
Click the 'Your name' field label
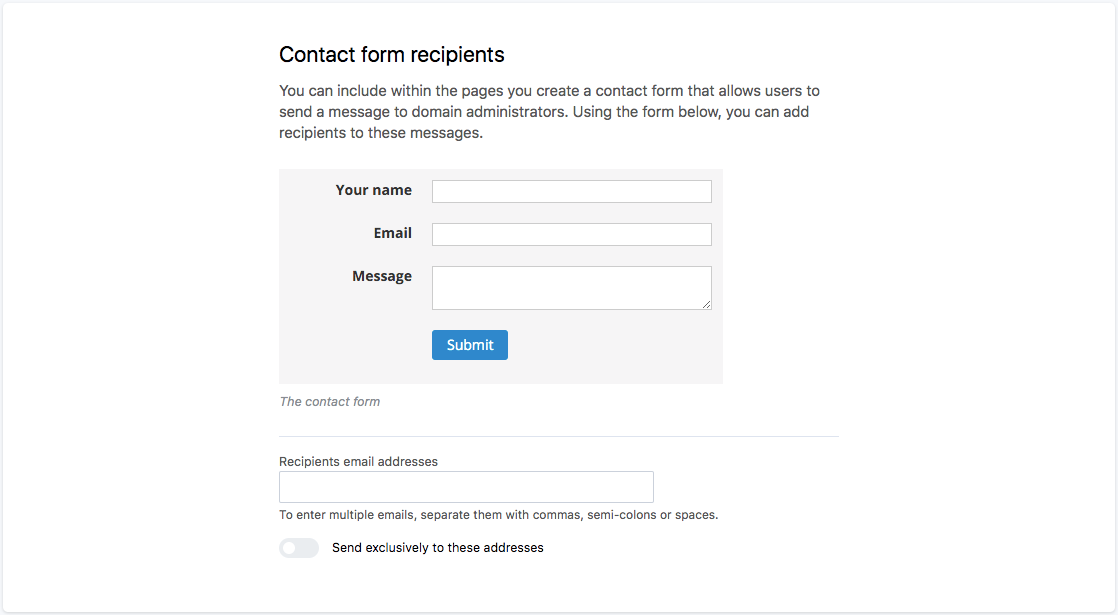374,190
